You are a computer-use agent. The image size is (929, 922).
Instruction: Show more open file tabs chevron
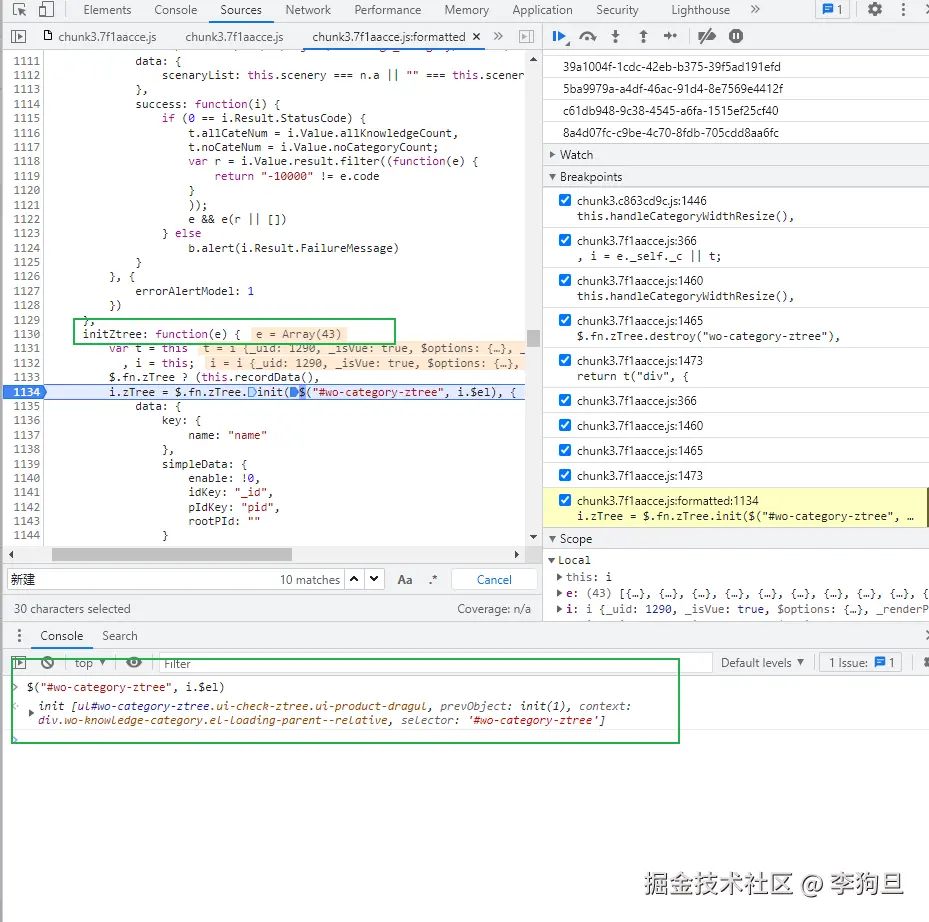tap(498, 36)
